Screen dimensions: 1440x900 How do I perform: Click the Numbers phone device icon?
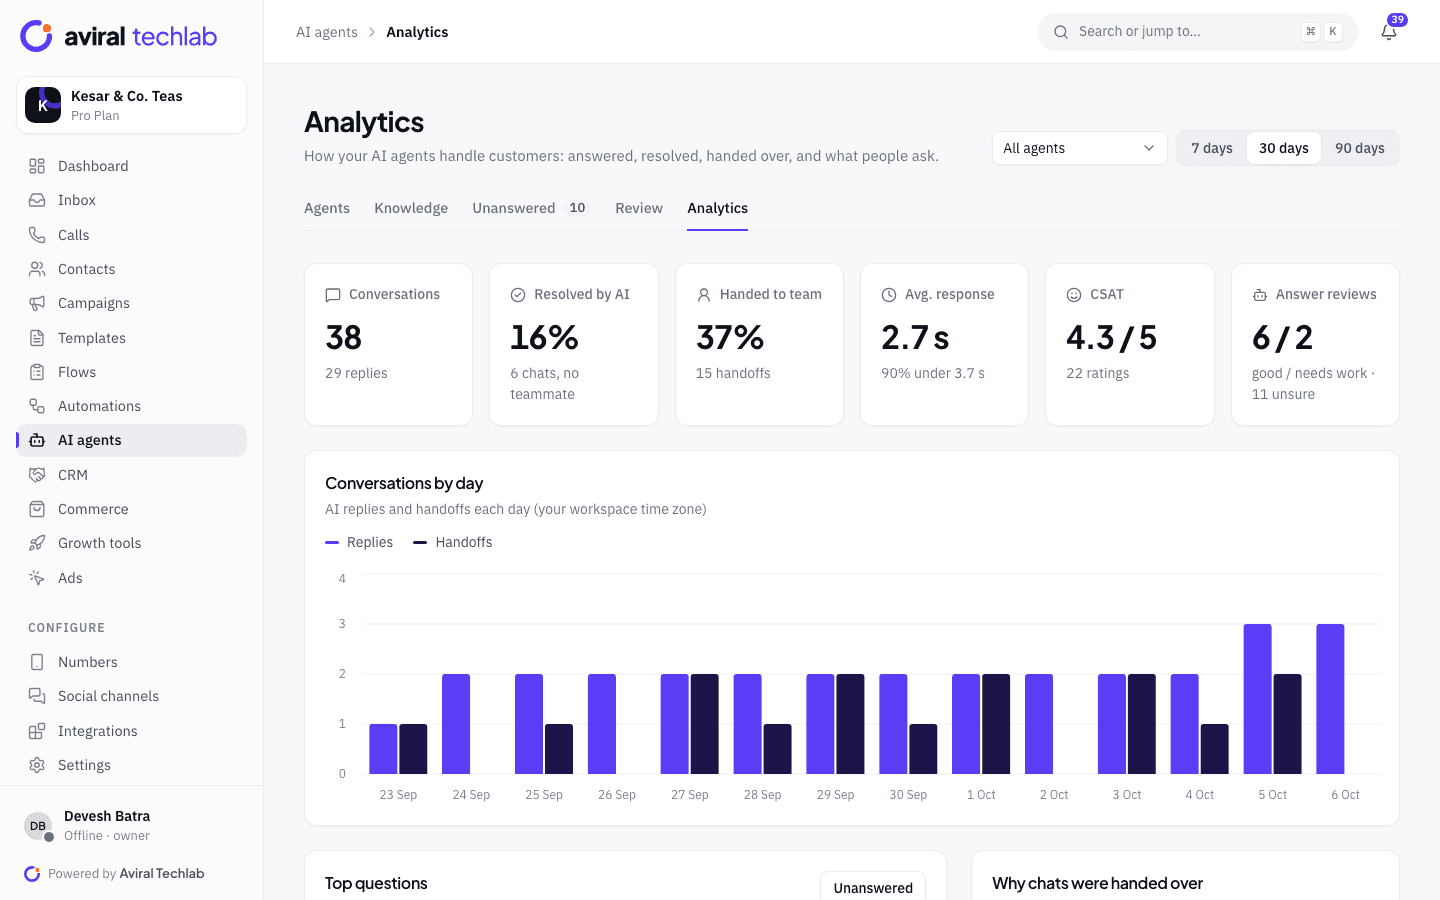[37, 662]
